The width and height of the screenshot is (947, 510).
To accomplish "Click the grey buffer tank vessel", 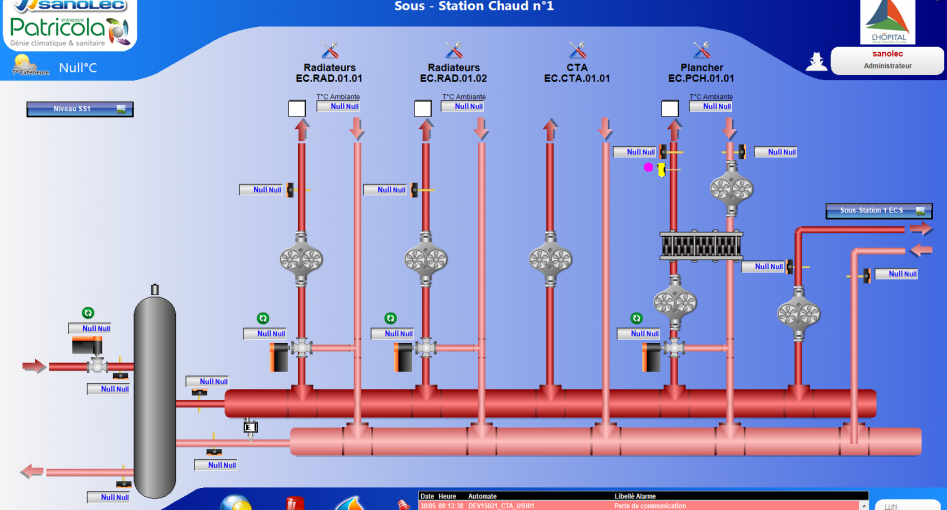I will [x=154, y=390].
